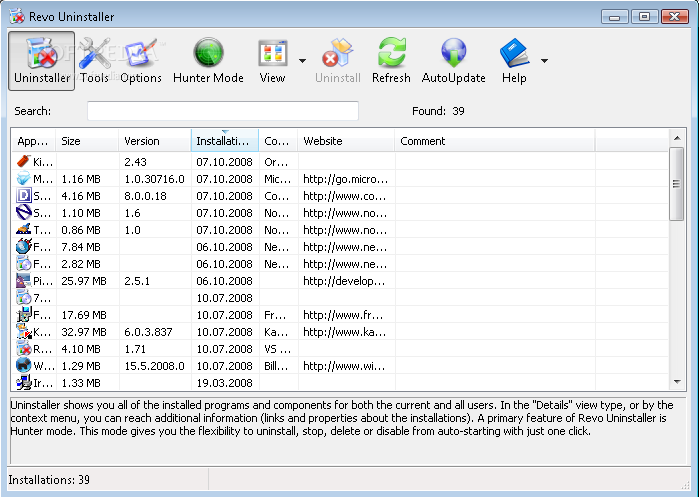Expand the Help dropdown arrow

coord(544,61)
